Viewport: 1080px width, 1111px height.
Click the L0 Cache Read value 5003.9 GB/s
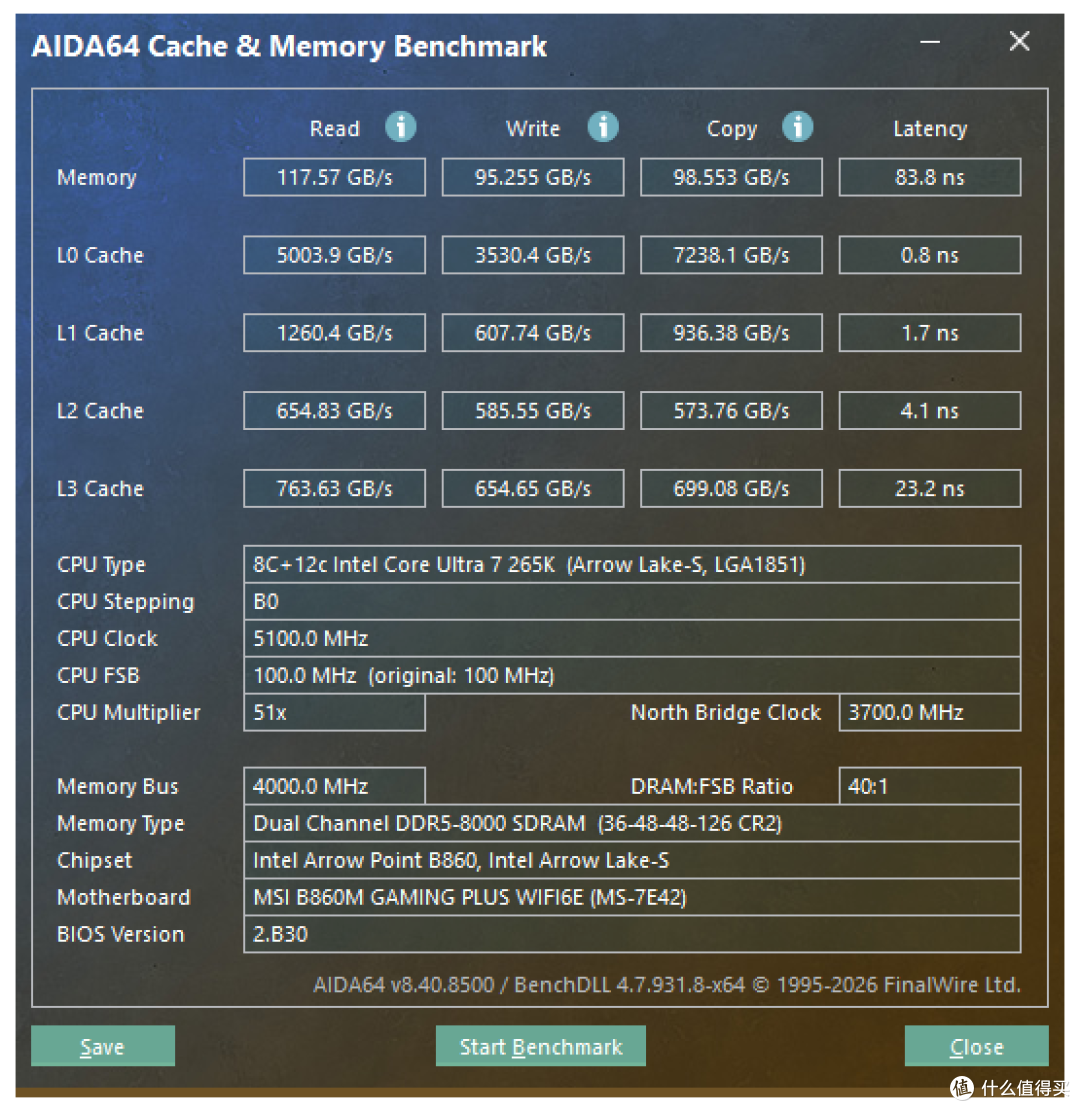[334, 255]
